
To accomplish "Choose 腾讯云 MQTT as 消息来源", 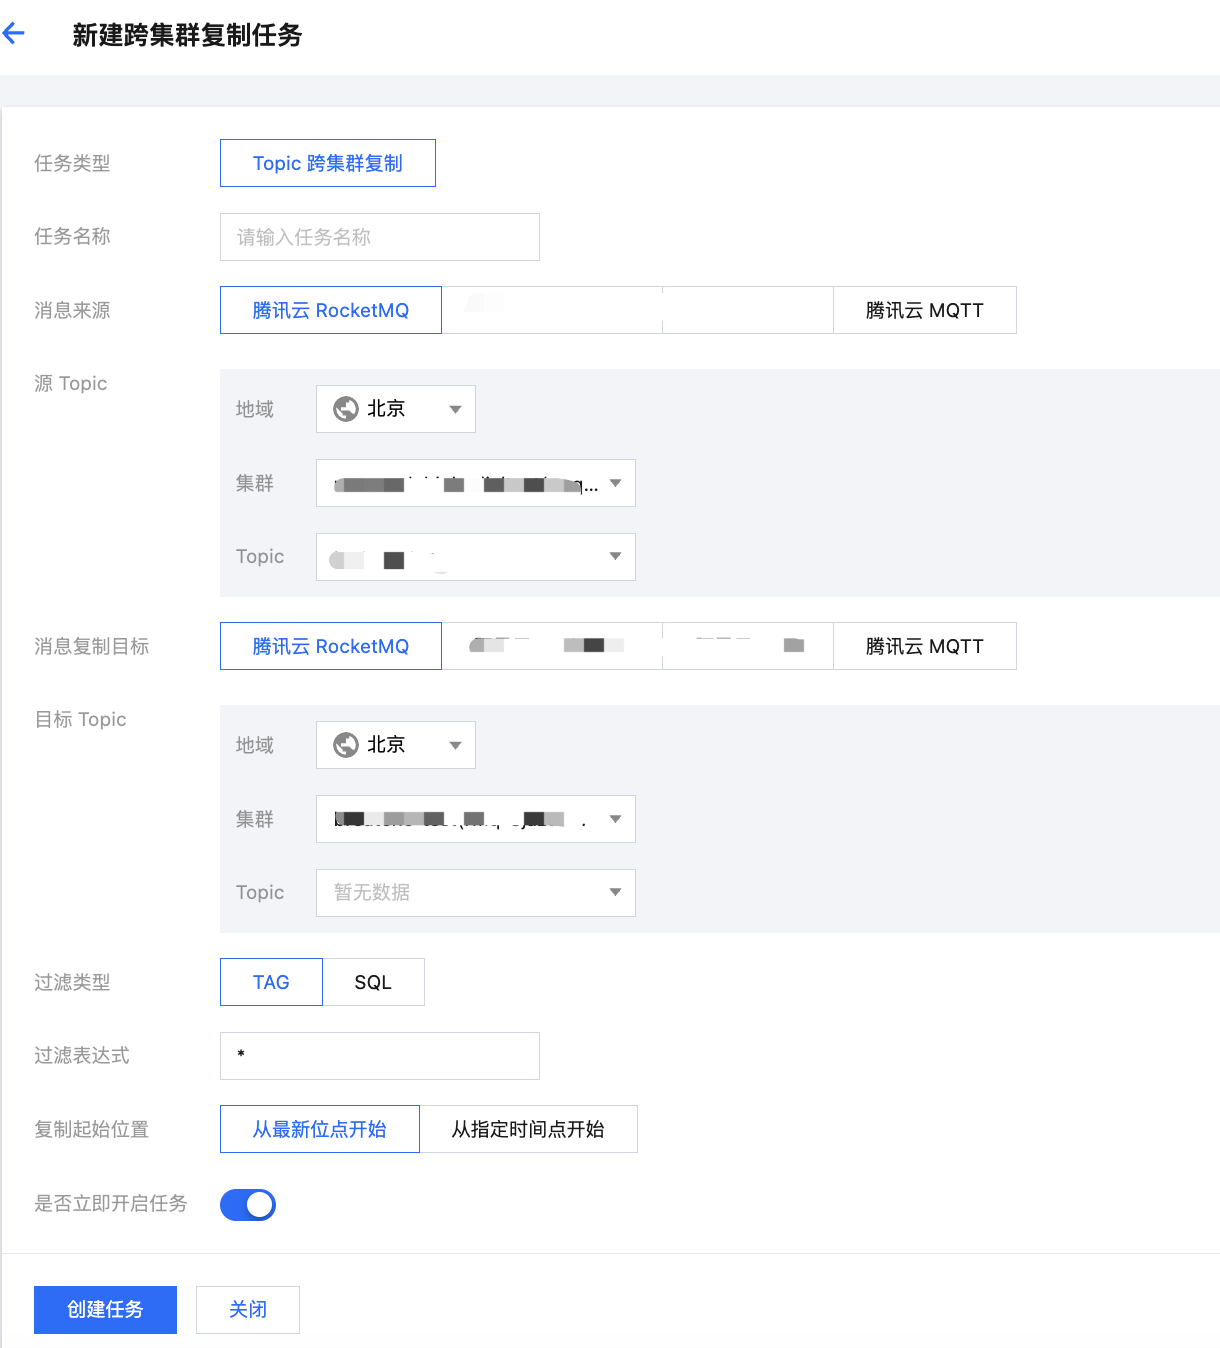I will point(925,310).
